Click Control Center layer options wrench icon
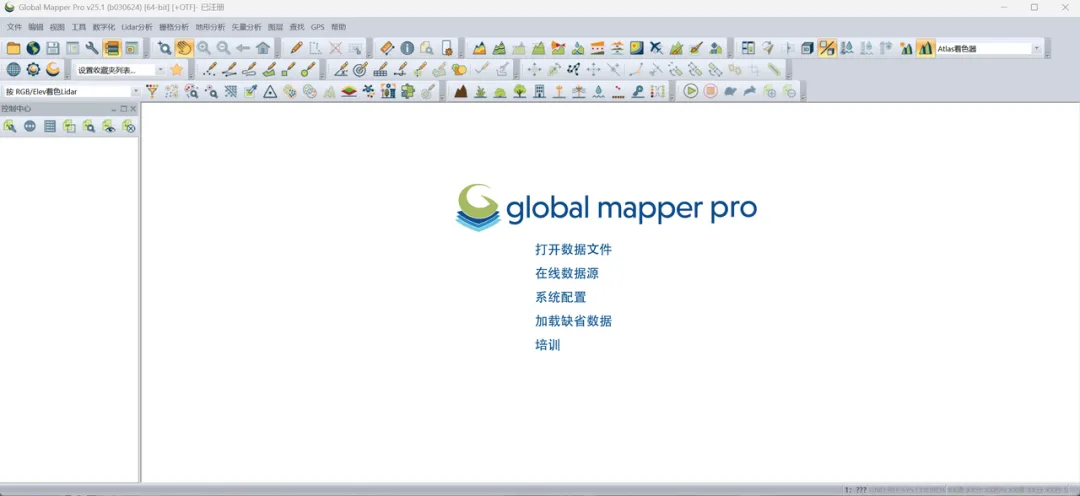The height and width of the screenshot is (496, 1080). [10, 126]
